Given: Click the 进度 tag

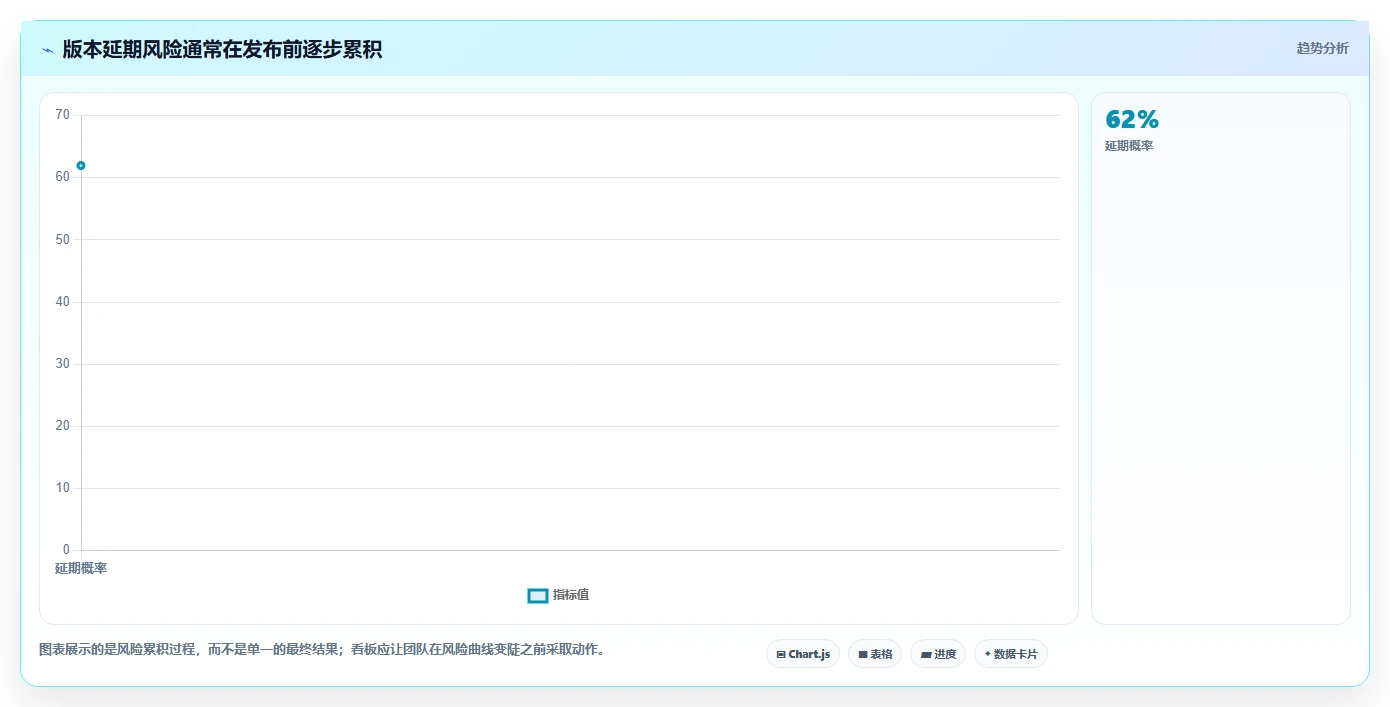Looking at the screenshot, I should pos(938,654).
